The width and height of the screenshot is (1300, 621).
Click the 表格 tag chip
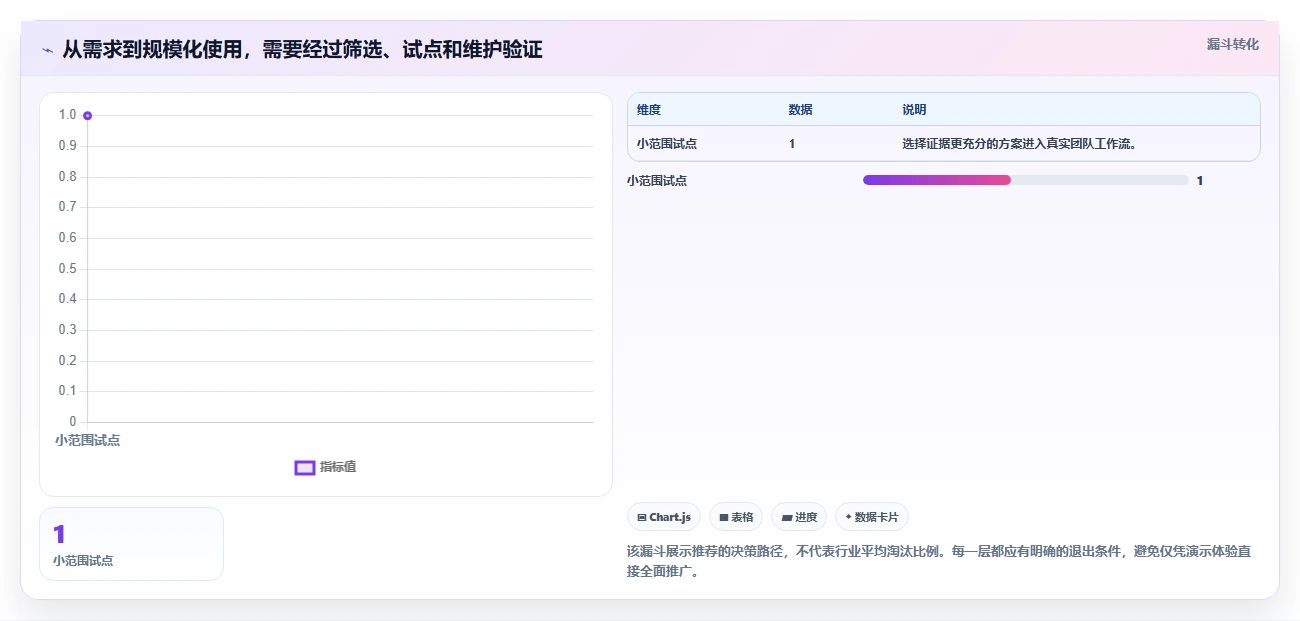click(x=736, y=517)
